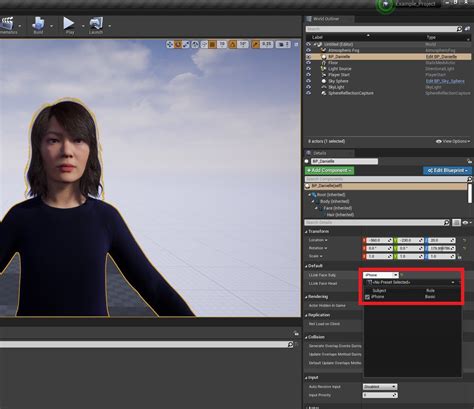Sort by the Label column header

pyautogui.click(x=317, y=37)
